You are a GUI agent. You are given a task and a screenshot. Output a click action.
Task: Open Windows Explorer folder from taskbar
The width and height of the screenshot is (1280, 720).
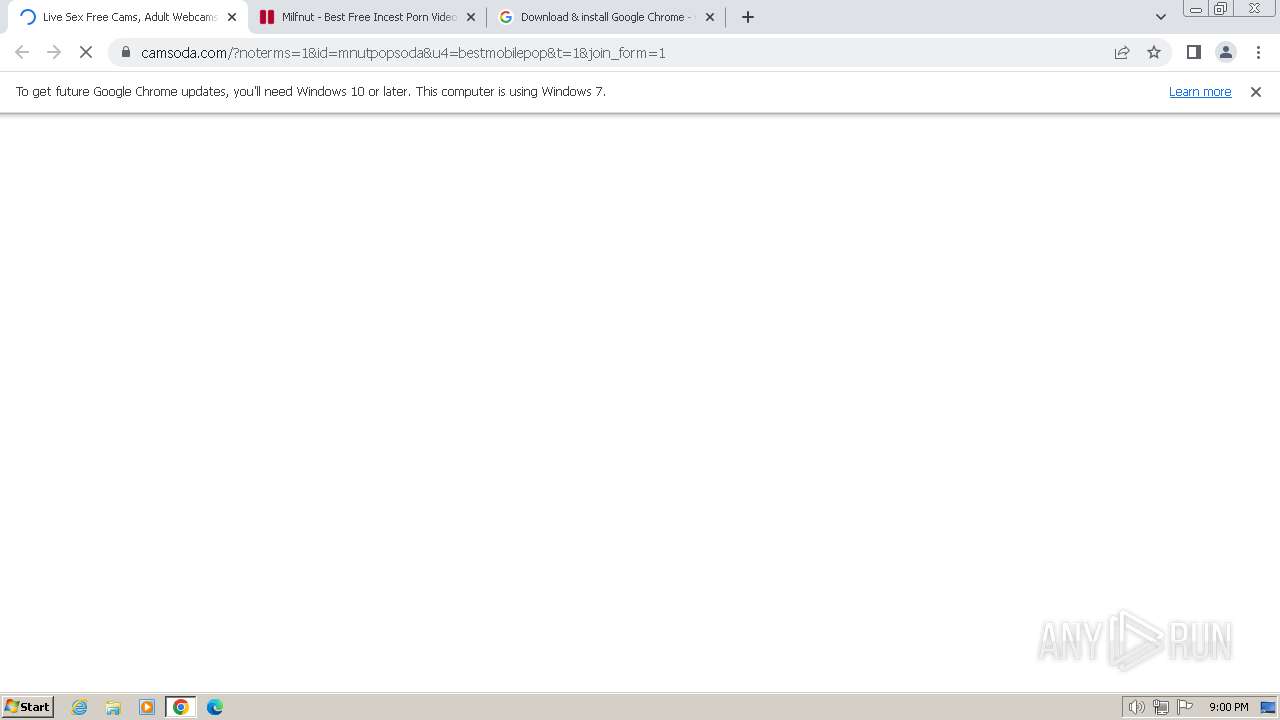113,707
